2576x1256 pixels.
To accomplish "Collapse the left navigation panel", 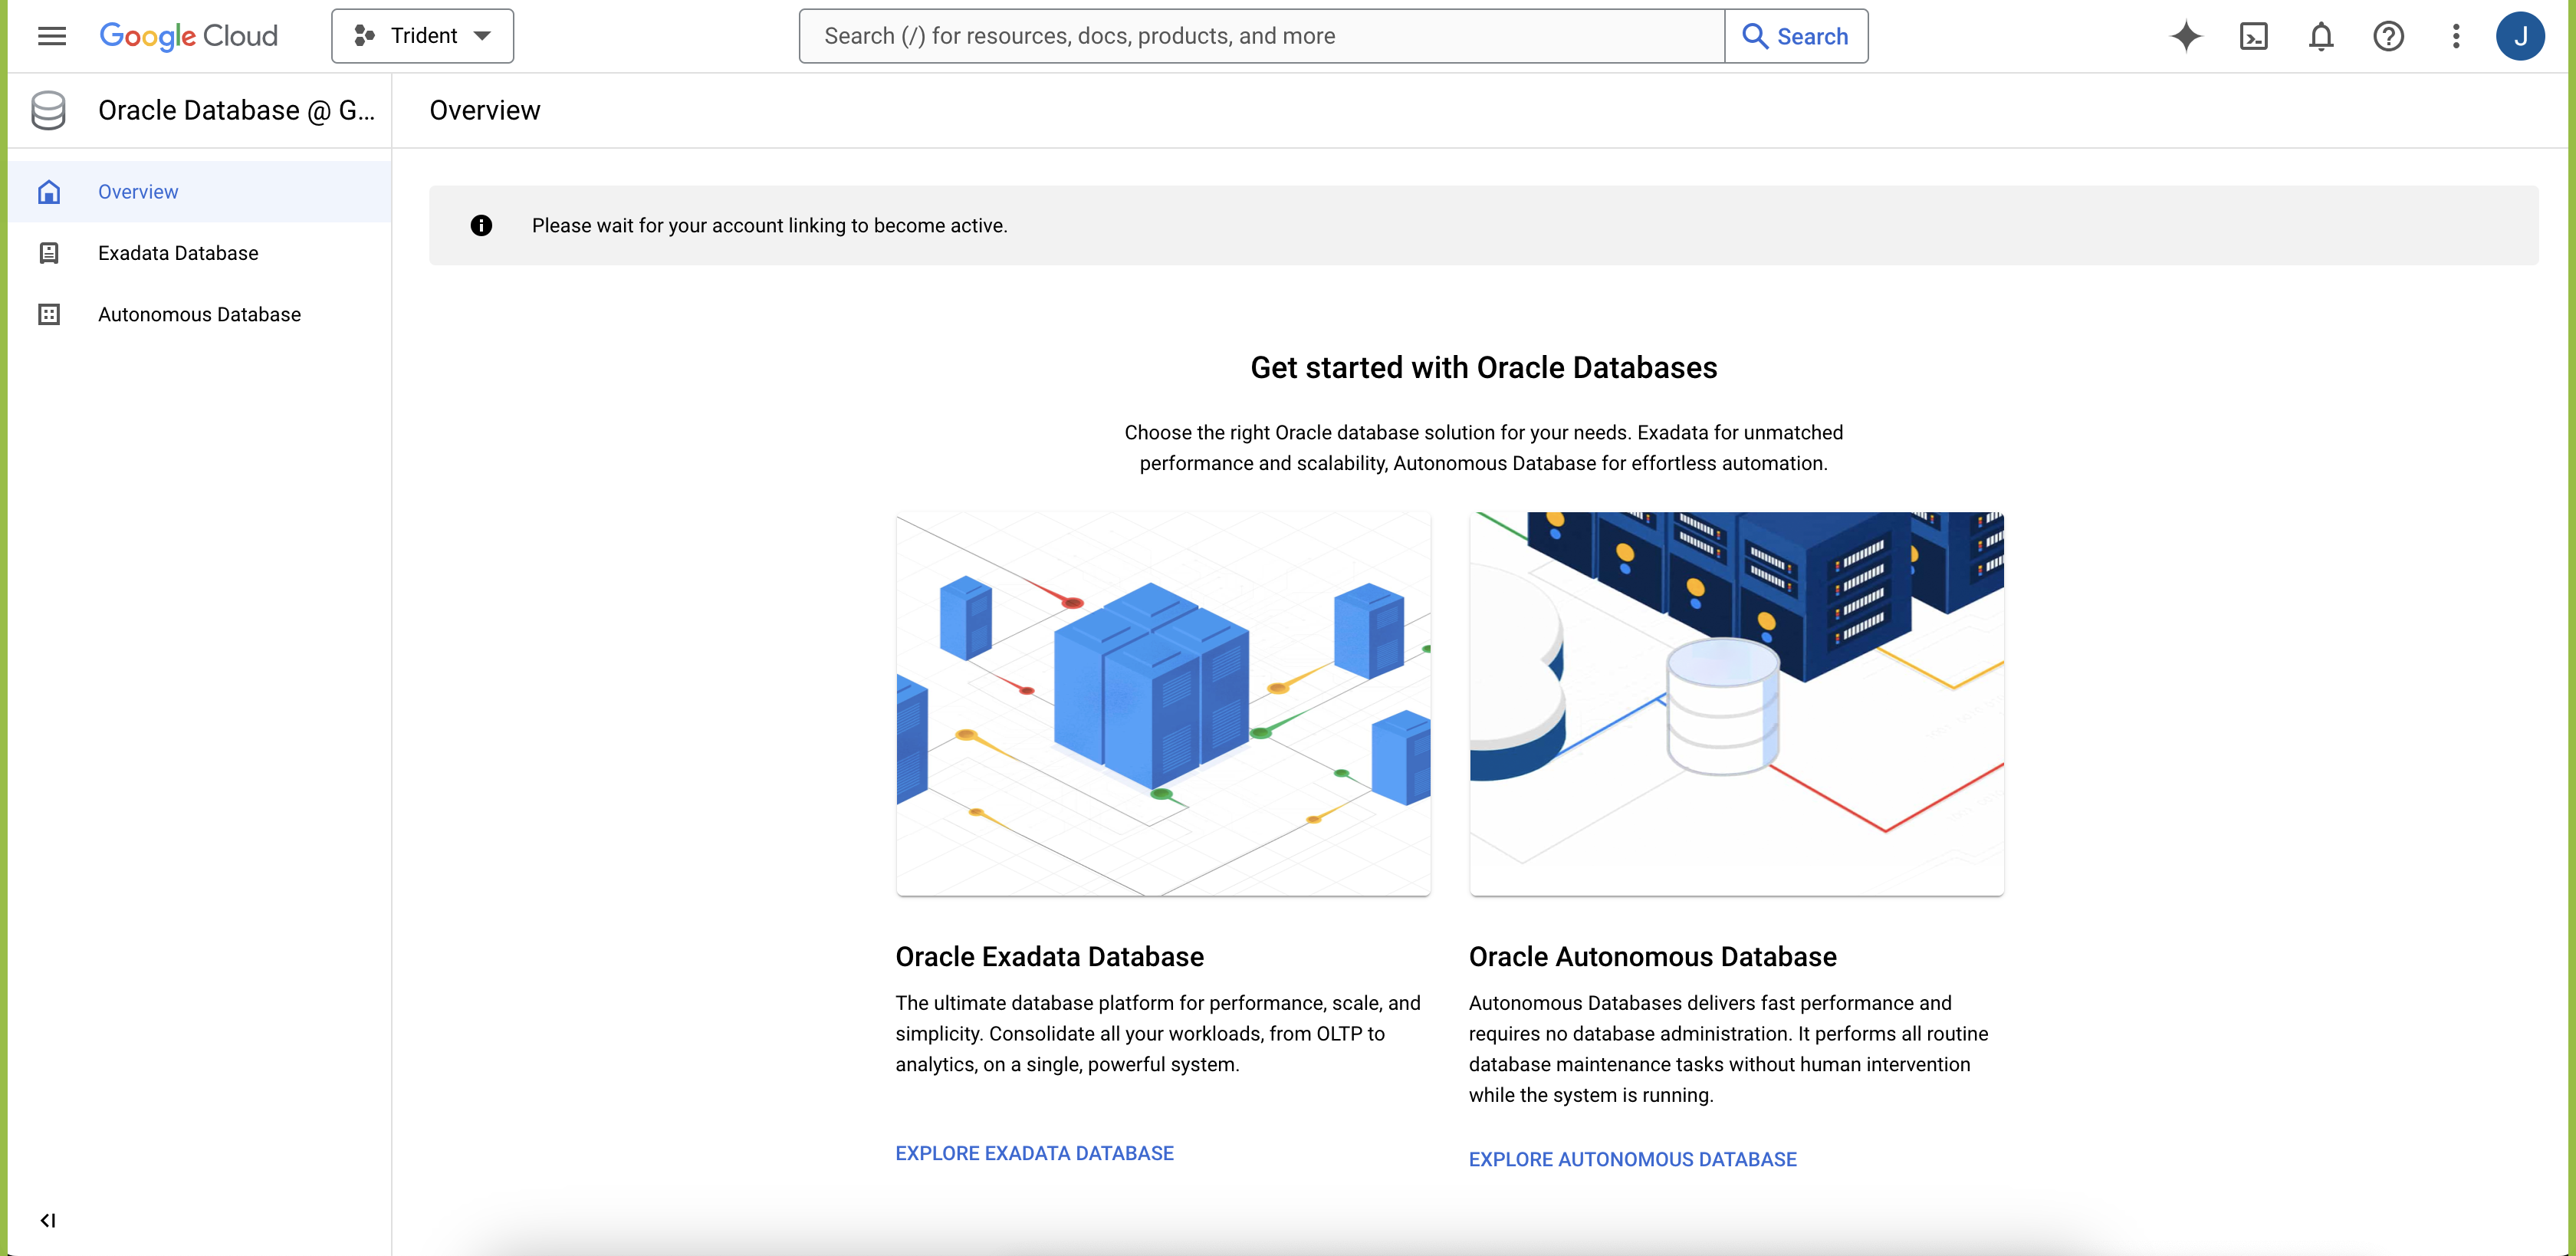I will (x=48, y=1219).
